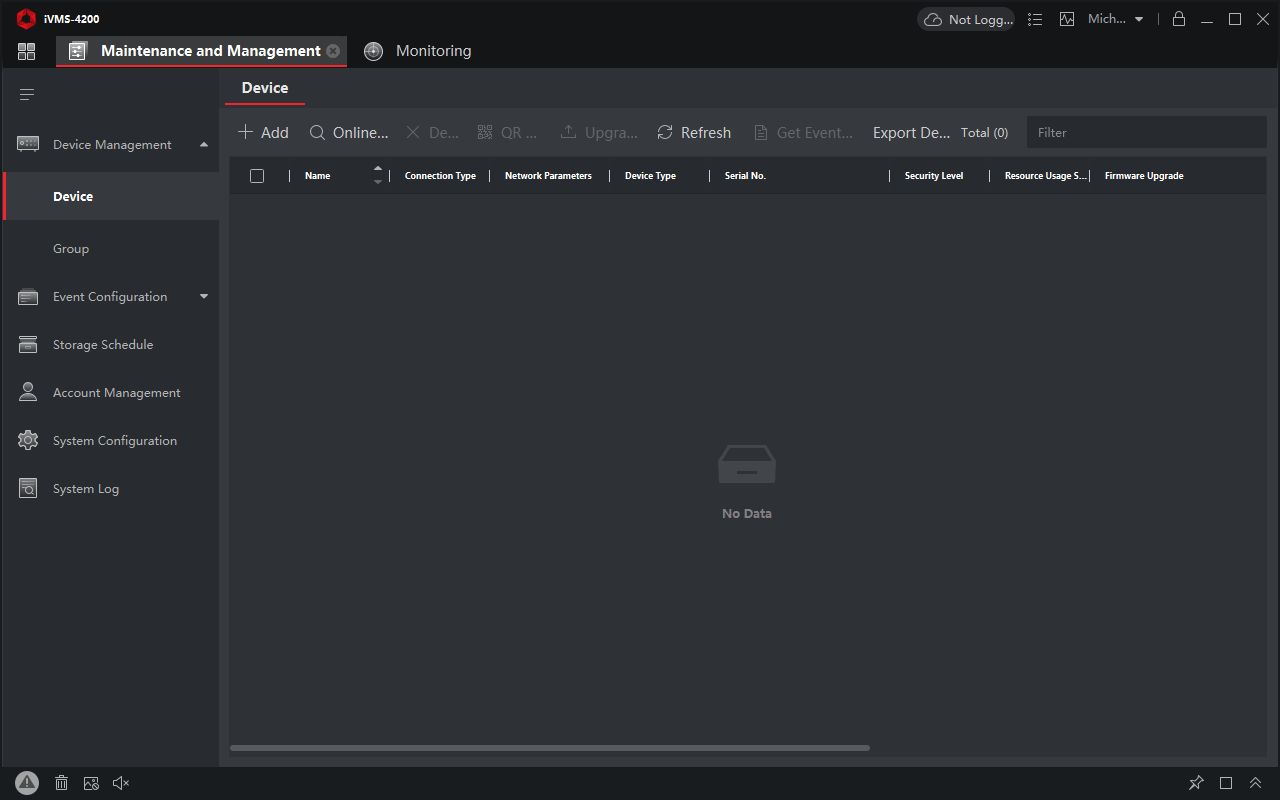Viewport: 1280px width, 800px height.
Task: Maximize the bottom panel square icon
Action: 1226,783
